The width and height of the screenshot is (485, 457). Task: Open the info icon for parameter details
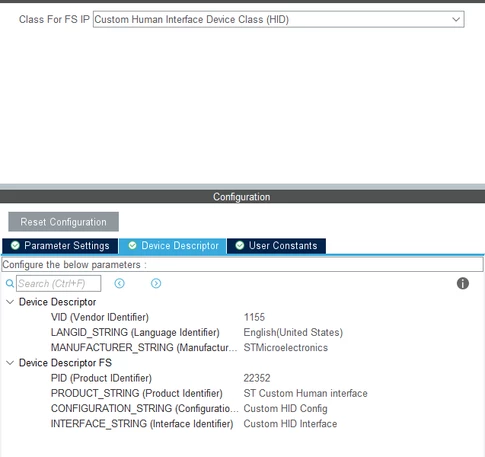pyautogui.click(x=463, y=283)
